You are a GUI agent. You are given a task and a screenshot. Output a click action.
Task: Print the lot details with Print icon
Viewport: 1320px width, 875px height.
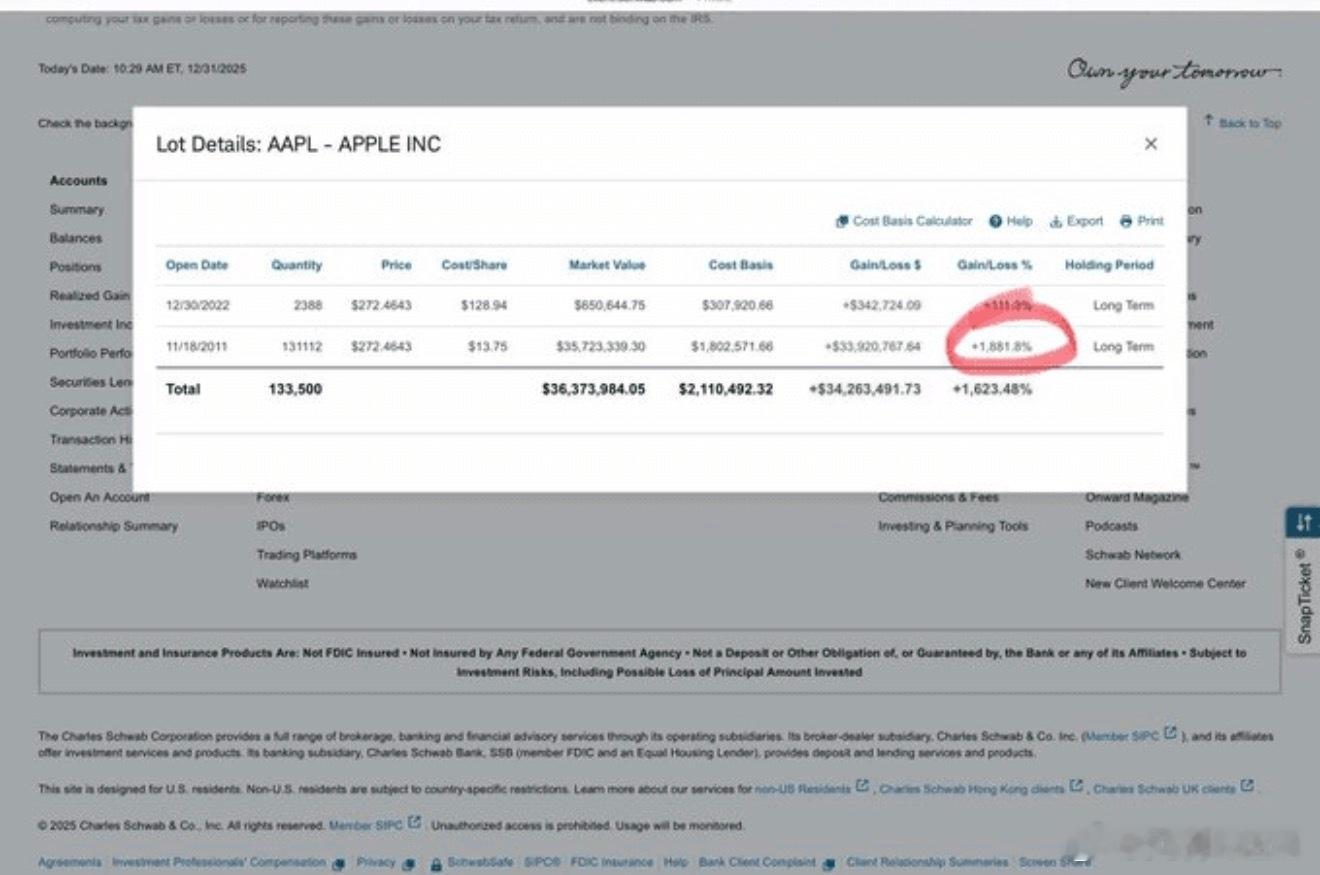(x=1126, y=221)
